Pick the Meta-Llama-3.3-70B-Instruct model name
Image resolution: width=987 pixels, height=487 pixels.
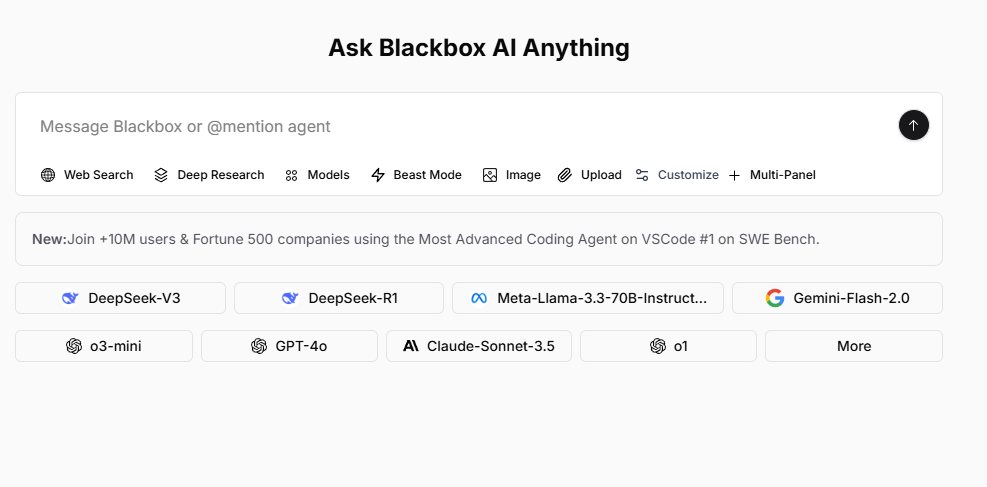pos(602,298)
